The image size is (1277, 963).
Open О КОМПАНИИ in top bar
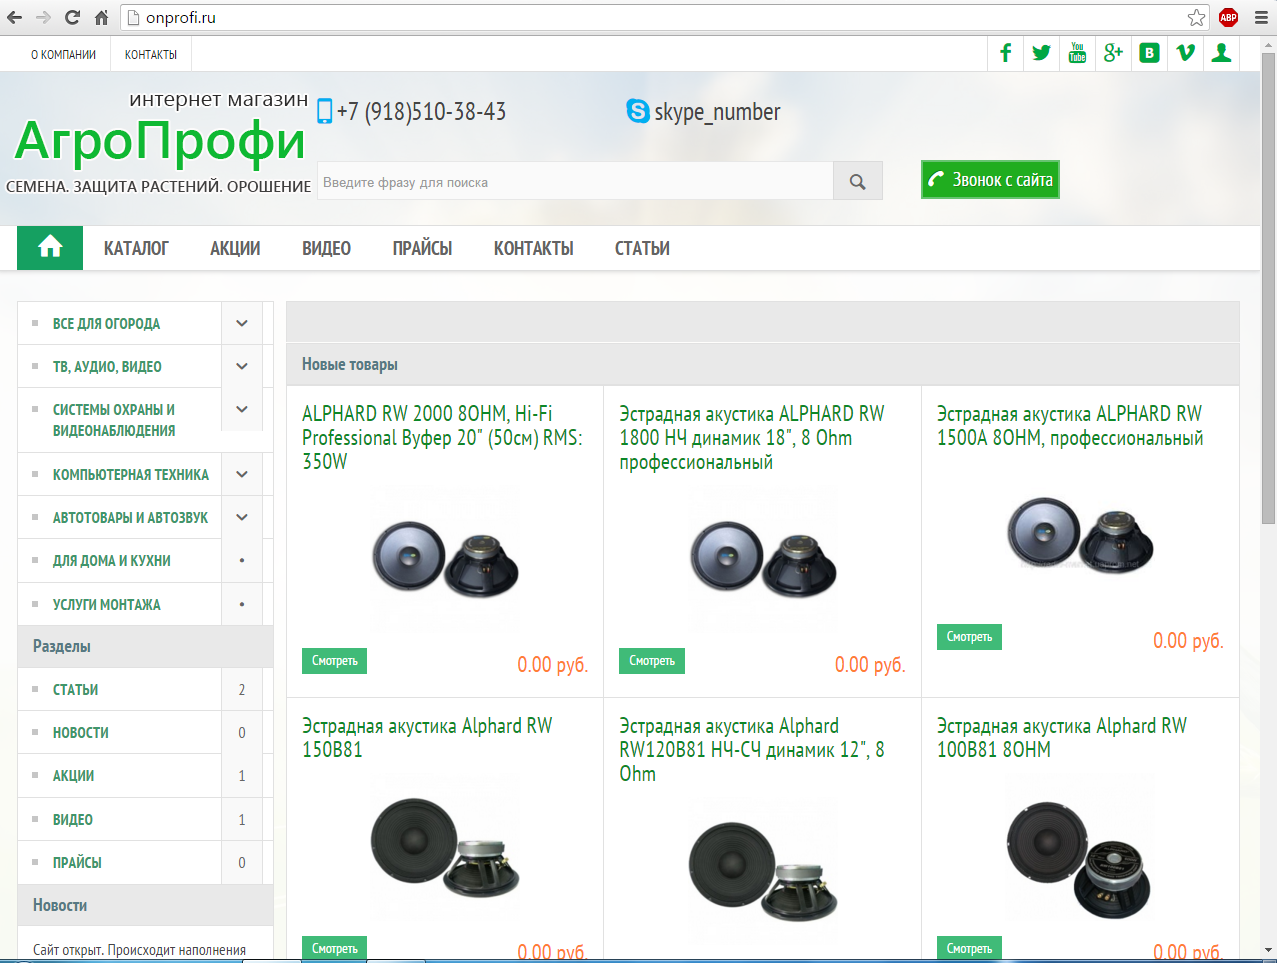pos(64,54)
